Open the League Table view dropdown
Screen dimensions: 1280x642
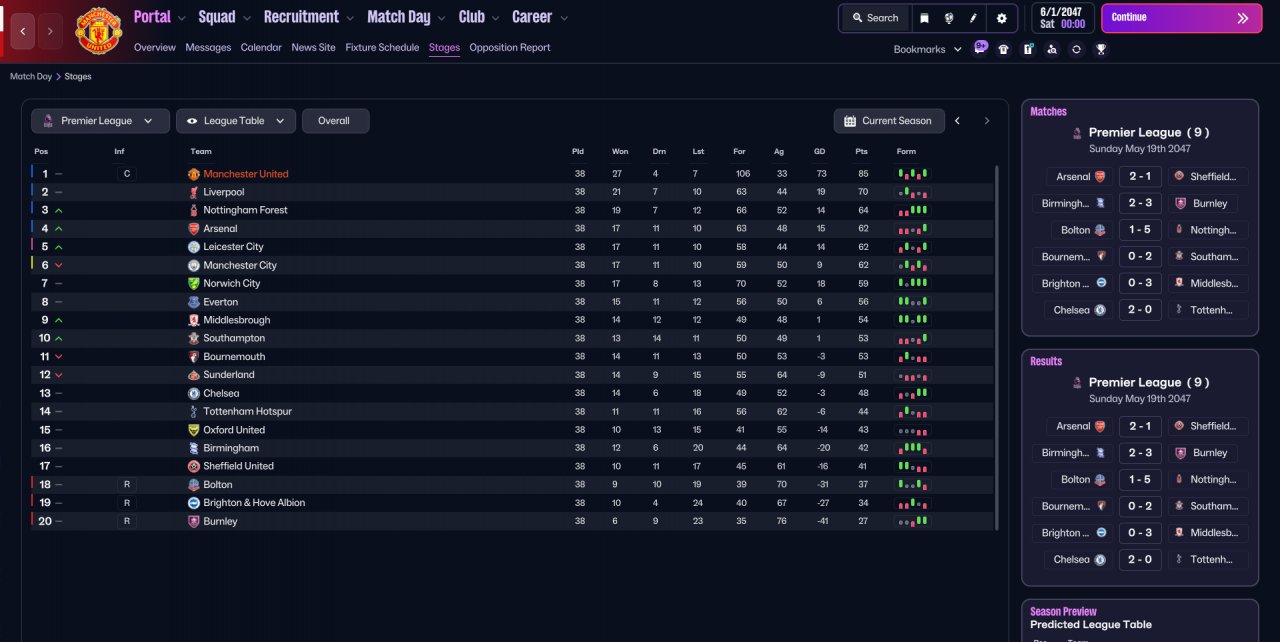(236, 121)
